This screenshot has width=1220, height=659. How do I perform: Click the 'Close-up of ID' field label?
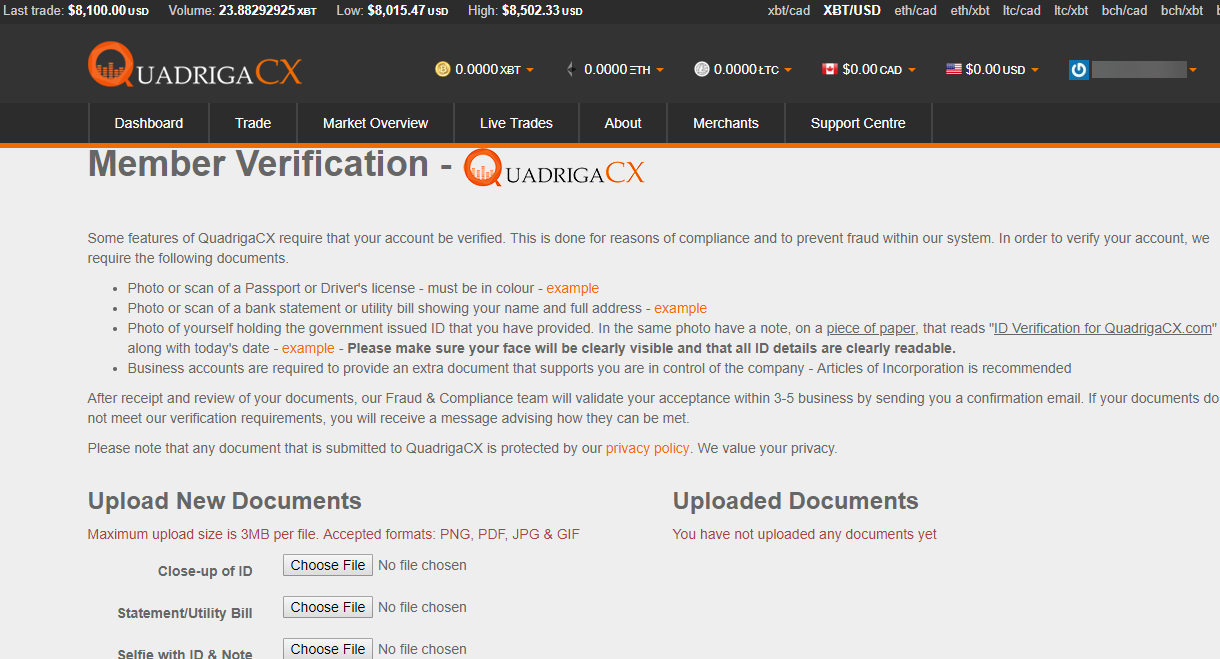[205, 571]
